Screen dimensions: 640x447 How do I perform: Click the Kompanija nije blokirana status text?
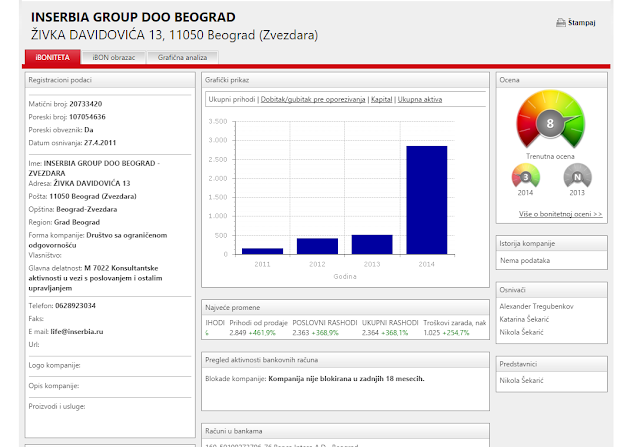(346, 379)
